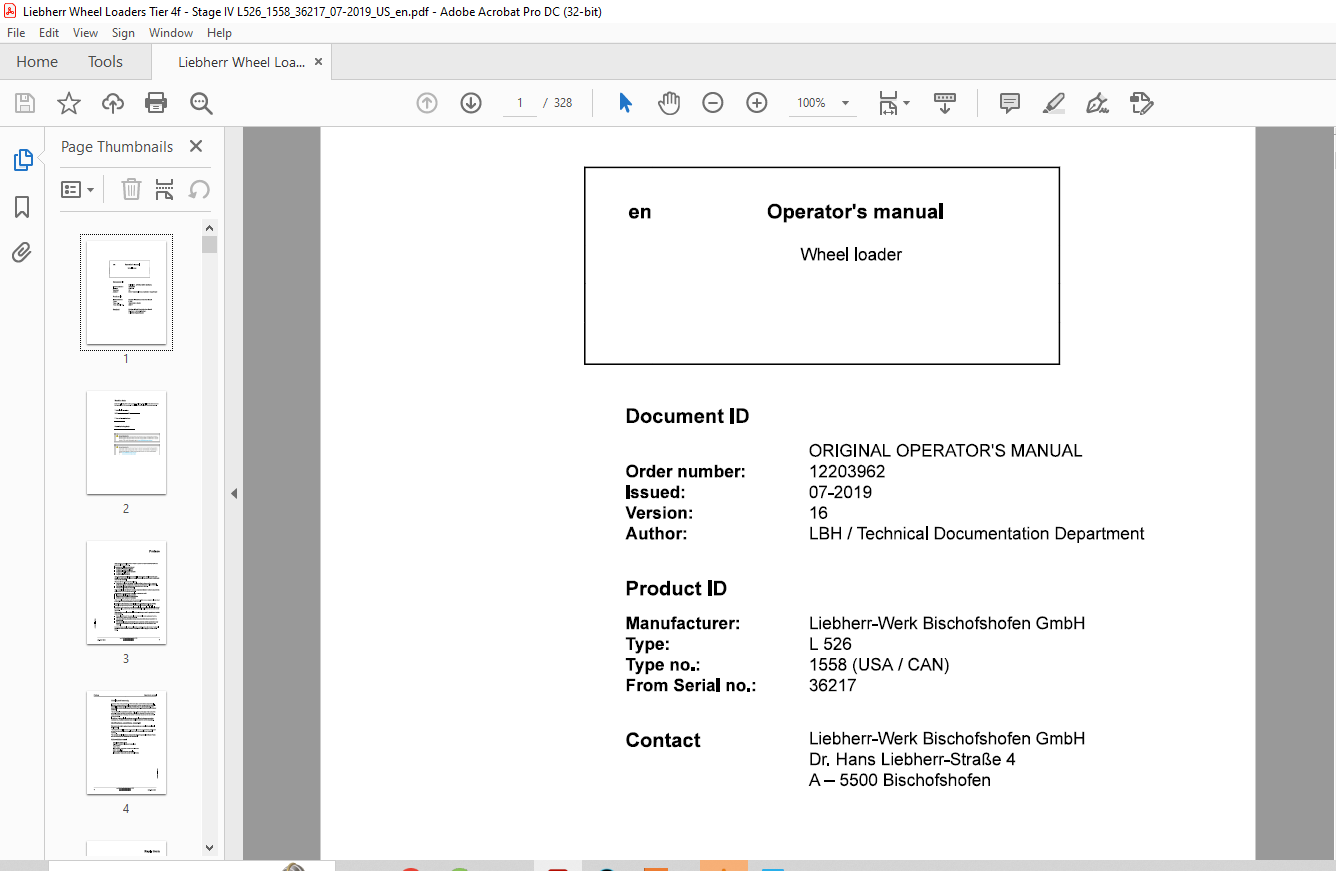Open the Sign document tool
Screen dimensions: 1336x871
tap(1097, 103)
